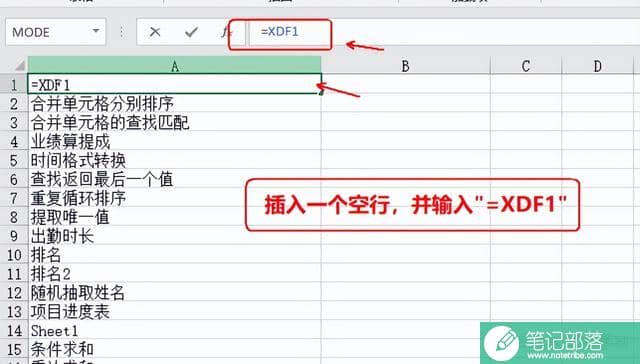Select cell with 项目进度表
640x364 pixels.
pyautogui.click(x=175, y=312)
